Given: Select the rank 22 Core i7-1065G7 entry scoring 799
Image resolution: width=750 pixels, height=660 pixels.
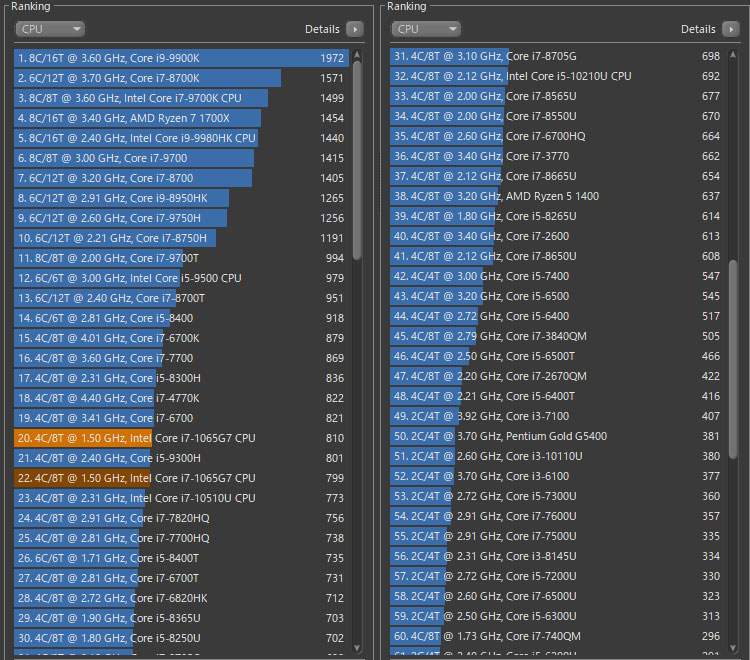Looking at the screenshot, I should [180, 478].
